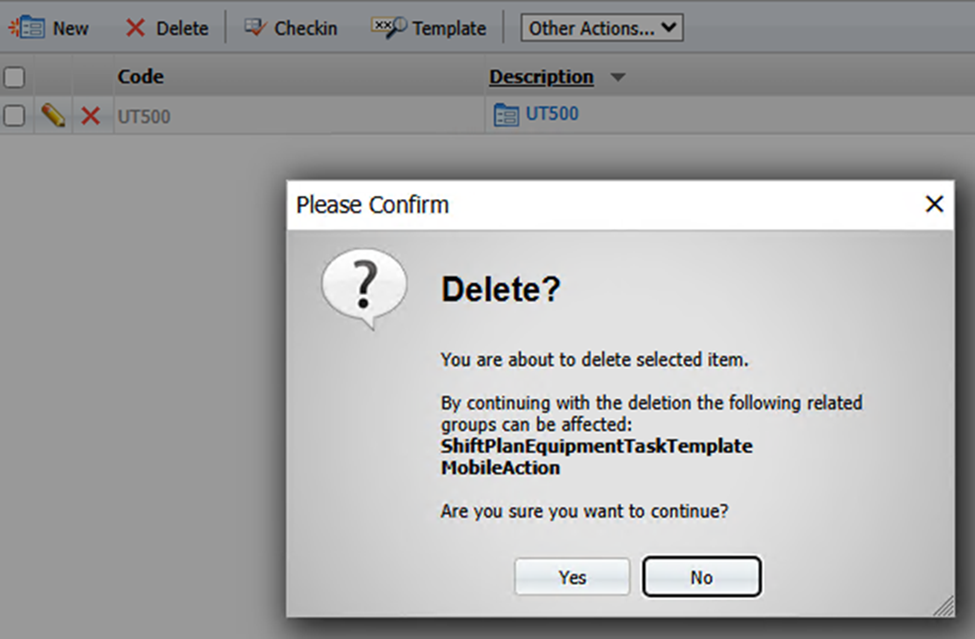Toggle the select-all checkbox in header
The height and width of the screenshot is (639, 975).
coord(14,77)
